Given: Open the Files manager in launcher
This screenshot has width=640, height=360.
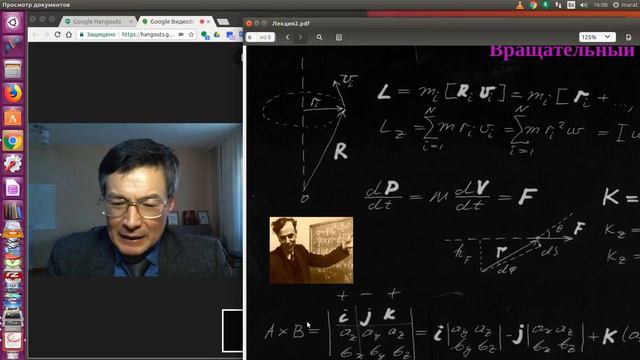Looking at the screenshot, I should [x=13, y=70].
